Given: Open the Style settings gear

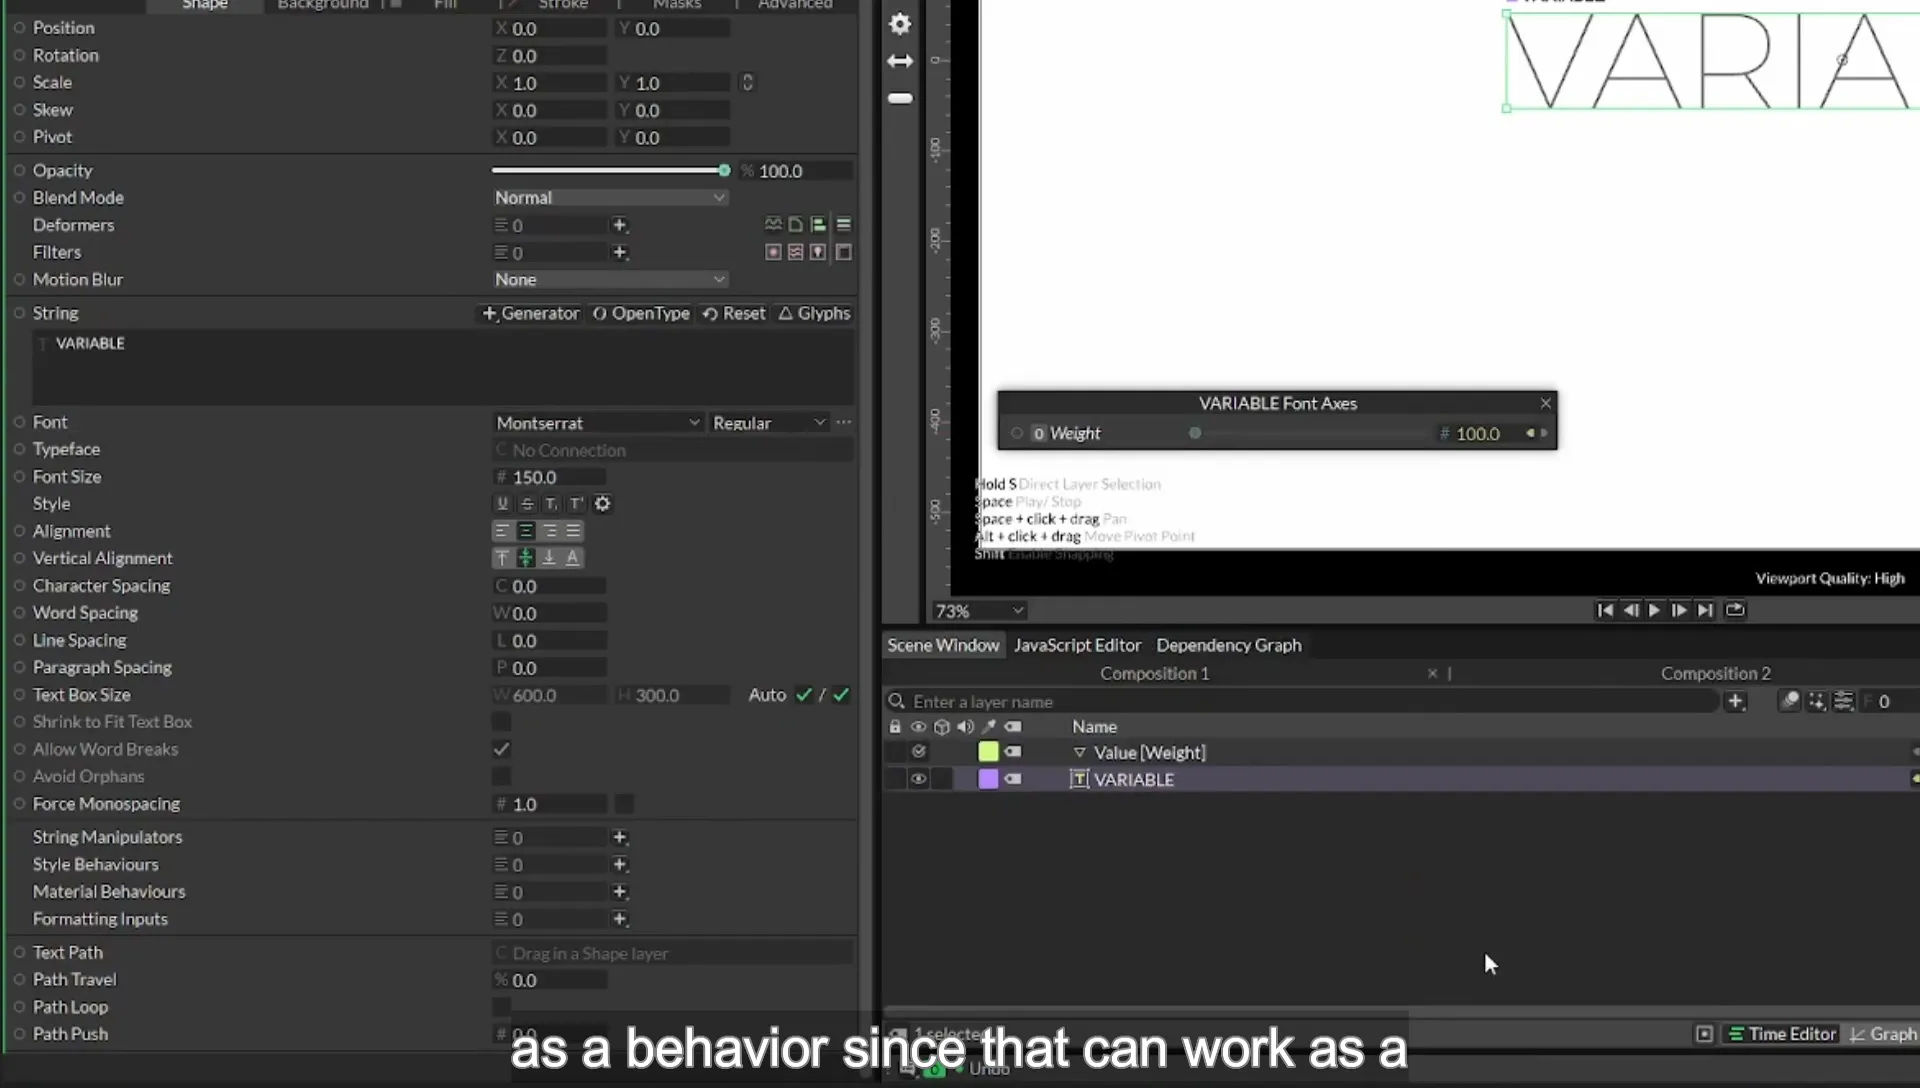Looking at the screenshot, I should [602, 504].
